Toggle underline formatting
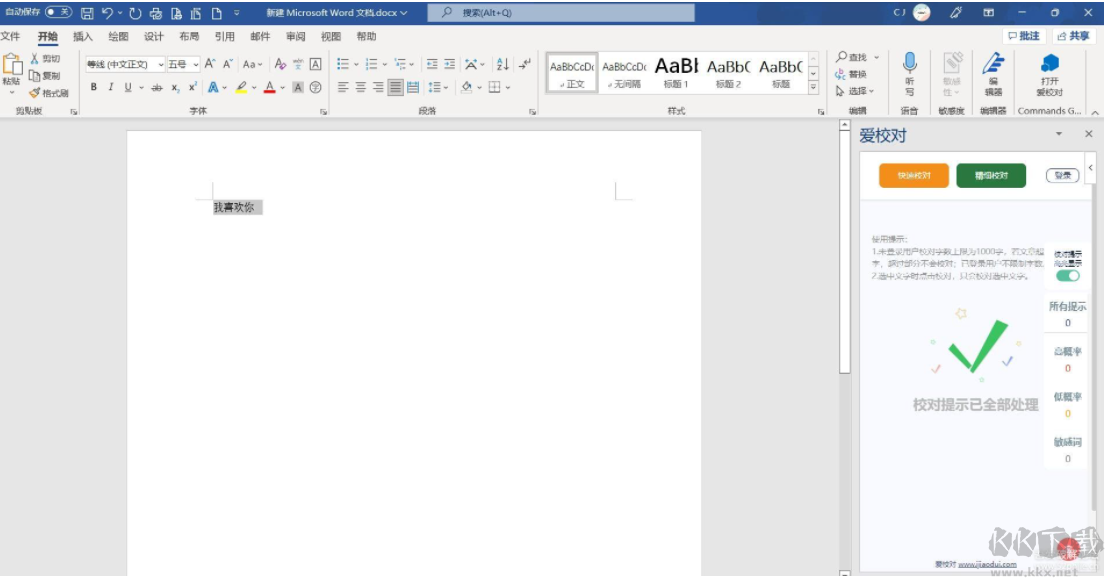 point(128,87)
